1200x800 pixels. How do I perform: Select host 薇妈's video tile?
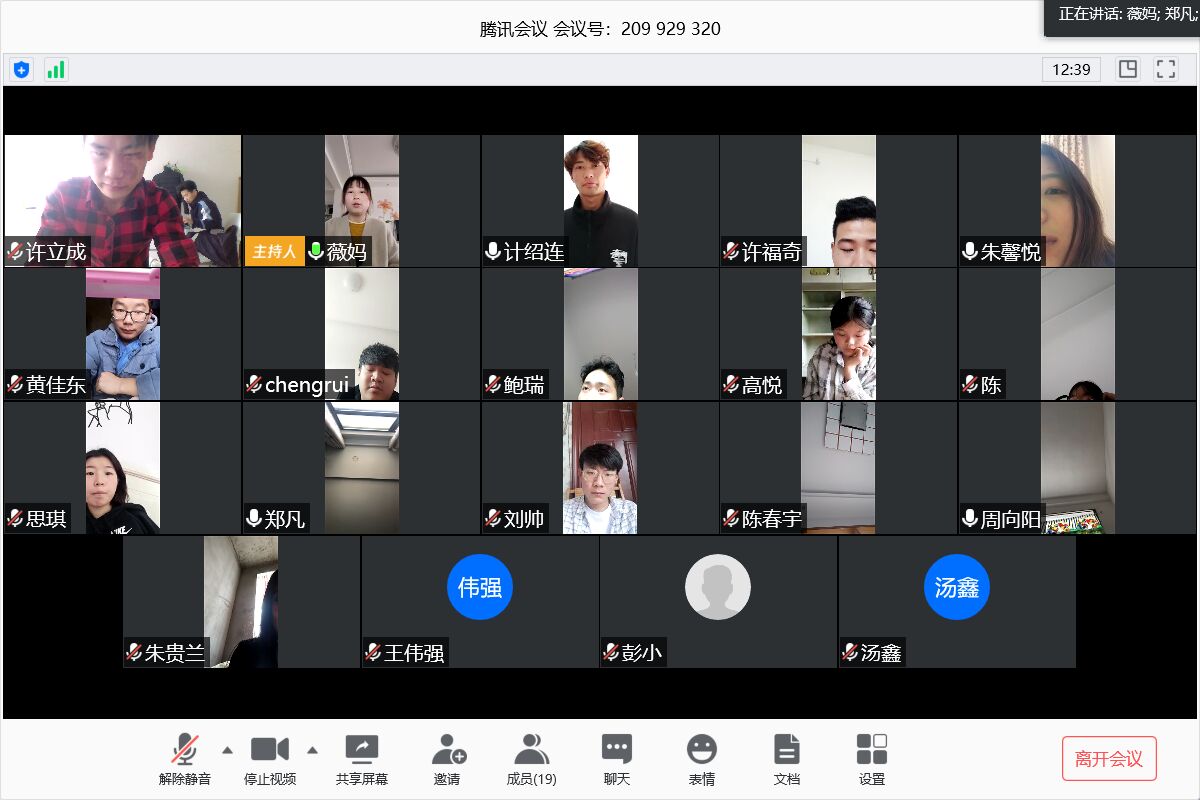(x=361, y=200)
